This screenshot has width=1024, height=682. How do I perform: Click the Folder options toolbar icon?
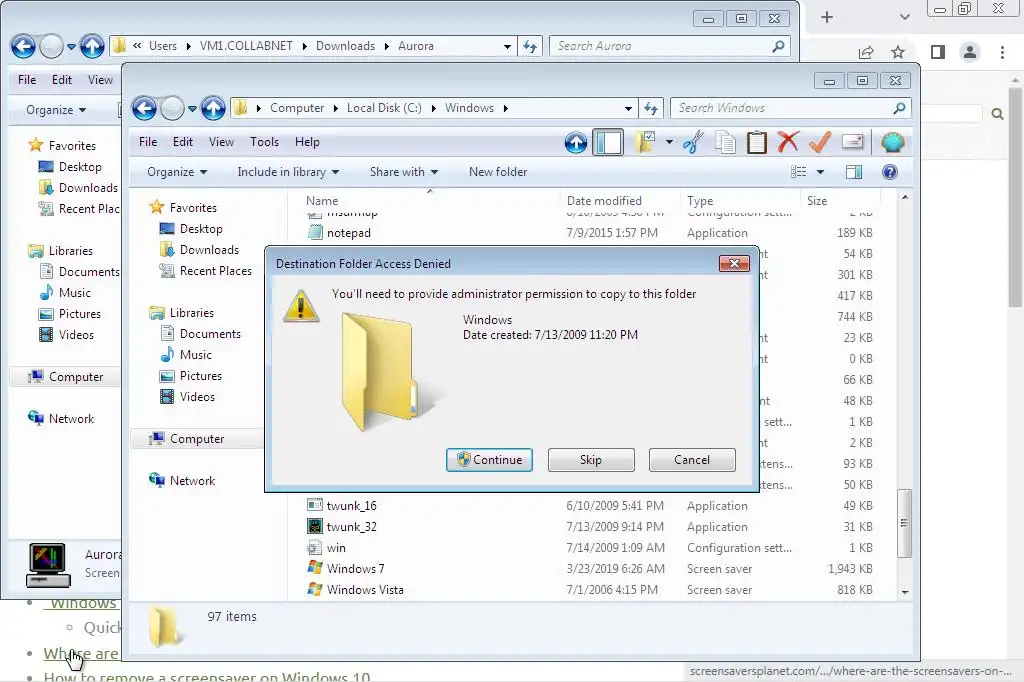pos(645,142)
